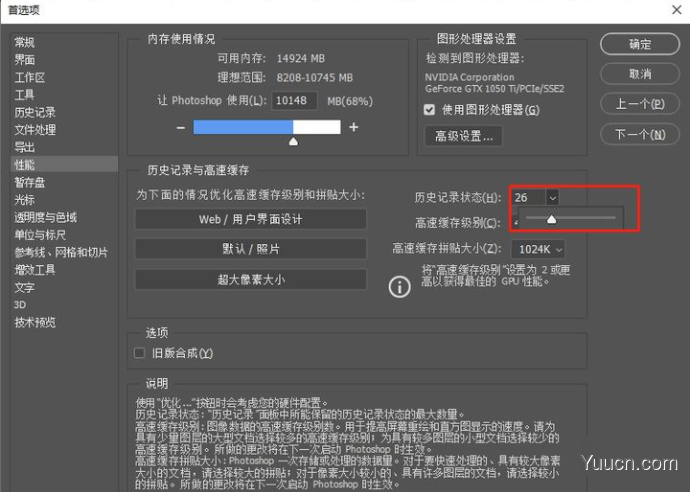This screenshot has width=690, height=492.
Task: Open 参考线、网格和切片 settings
Action: tap(61, 252)
